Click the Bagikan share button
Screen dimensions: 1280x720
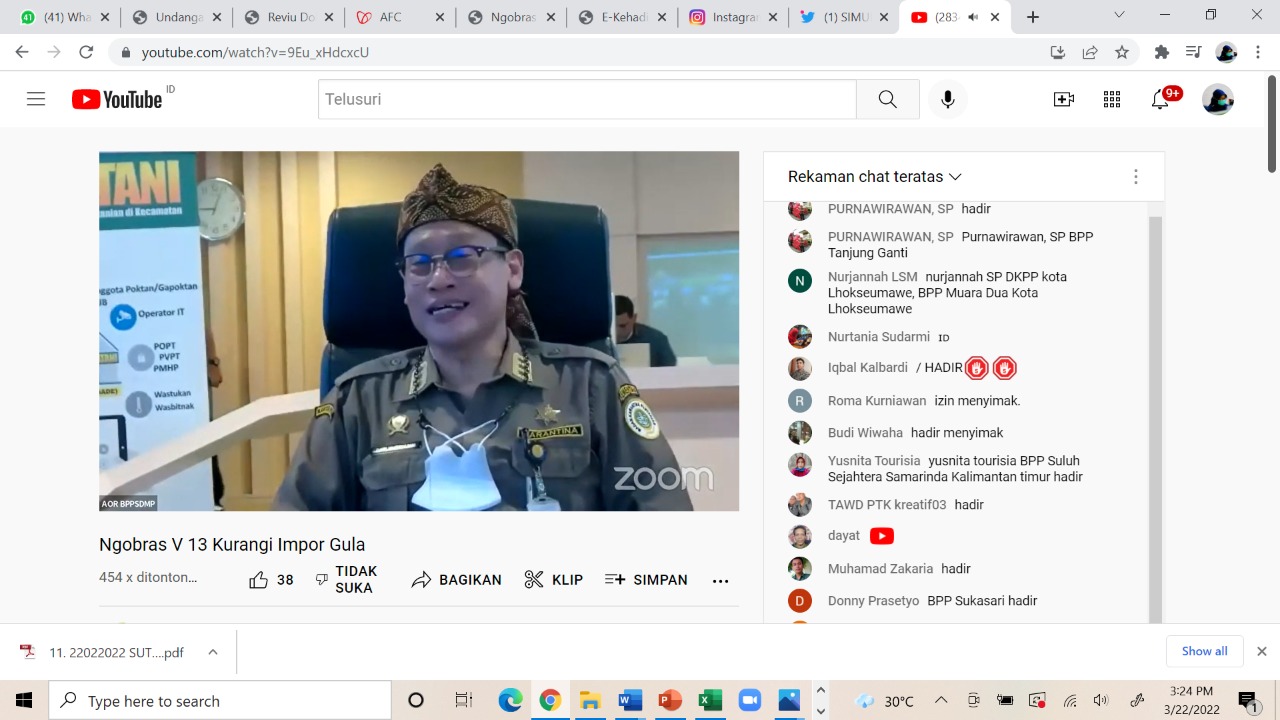coord(457,580)
